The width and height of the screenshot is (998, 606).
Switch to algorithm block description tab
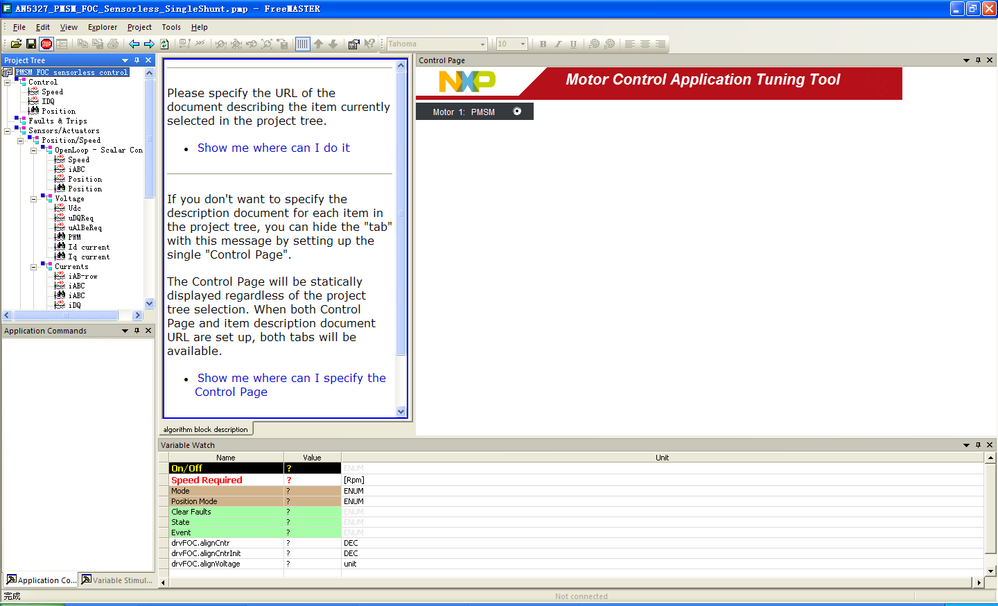[x=206, y=430]
